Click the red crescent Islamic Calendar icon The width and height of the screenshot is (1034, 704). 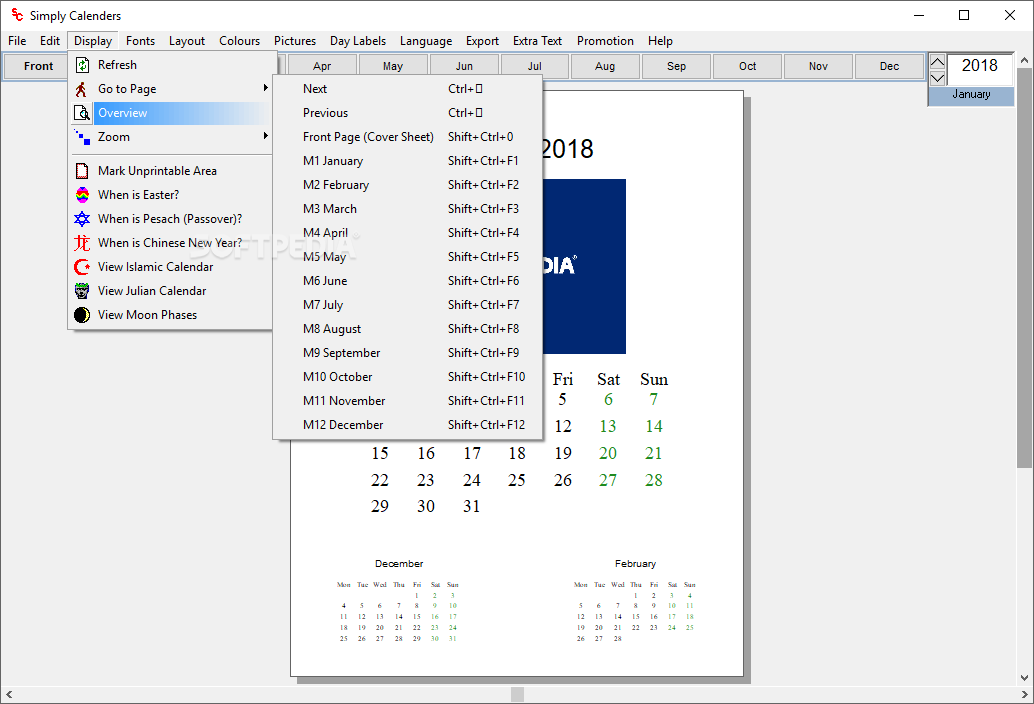tap(82, 267)
